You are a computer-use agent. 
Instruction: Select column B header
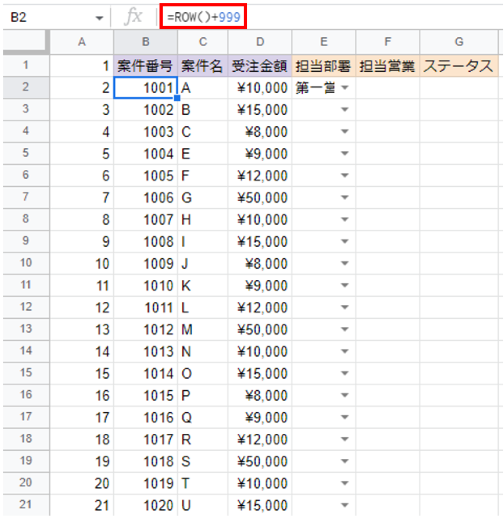click(146, 42)
